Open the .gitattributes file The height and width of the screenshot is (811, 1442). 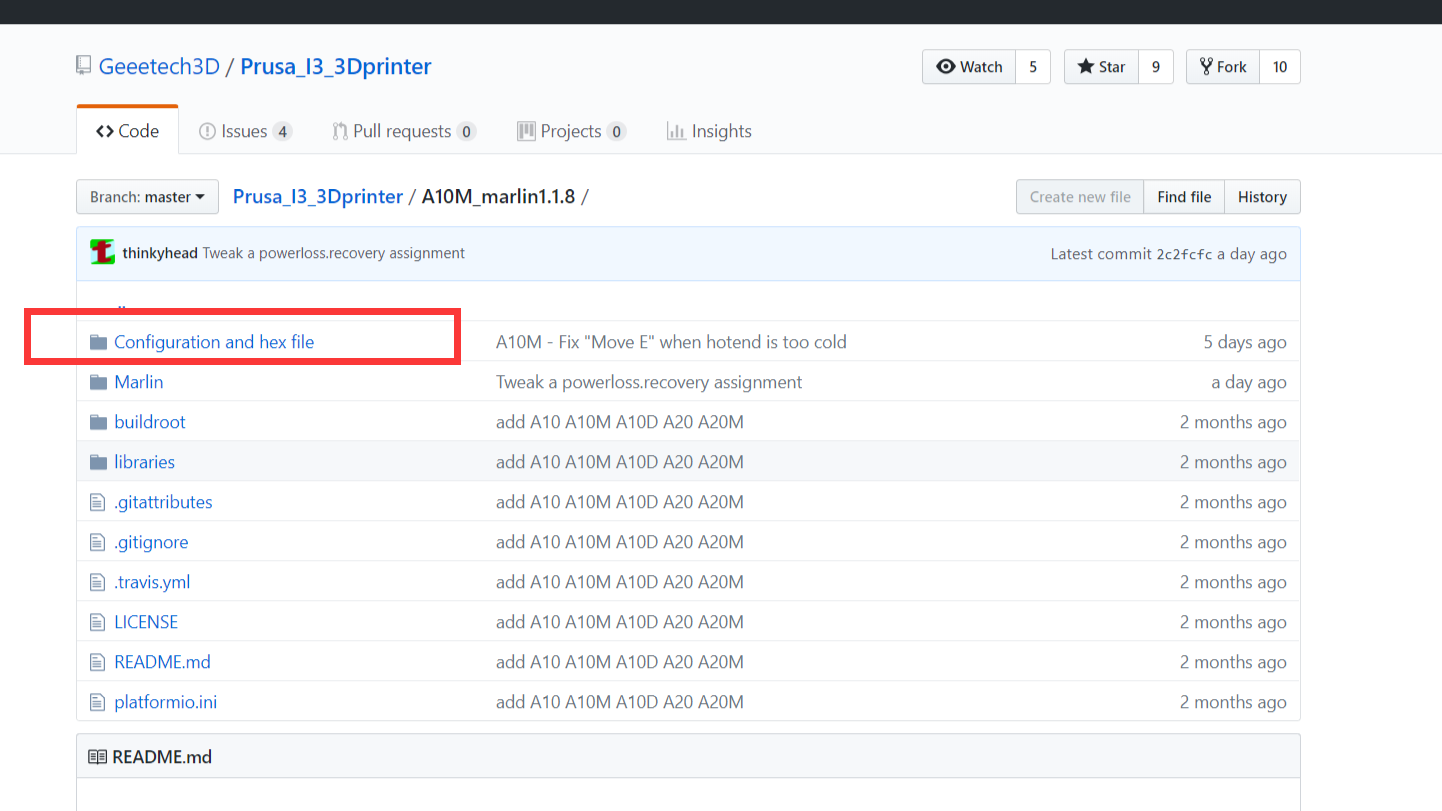163,502
